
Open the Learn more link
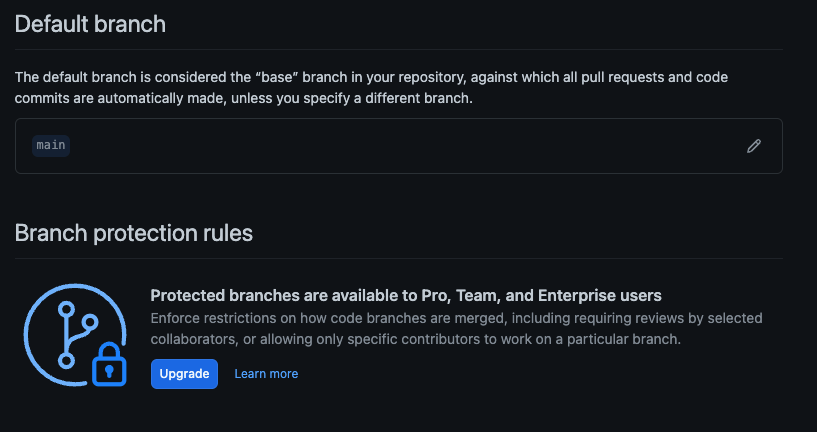(266, 374)
